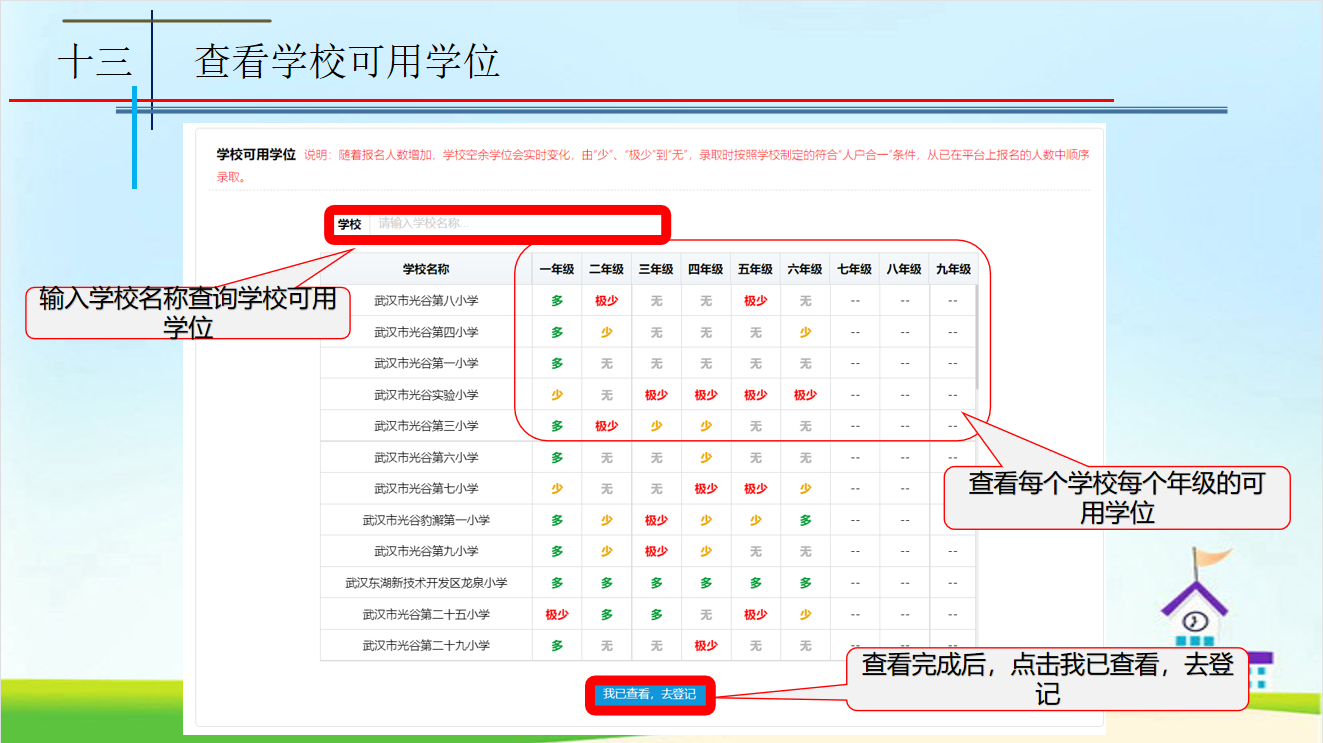The image size is (1323, 743).
Task: Click 光谷实验小学 一年级 cell showing 少
Action: [557, 395]
